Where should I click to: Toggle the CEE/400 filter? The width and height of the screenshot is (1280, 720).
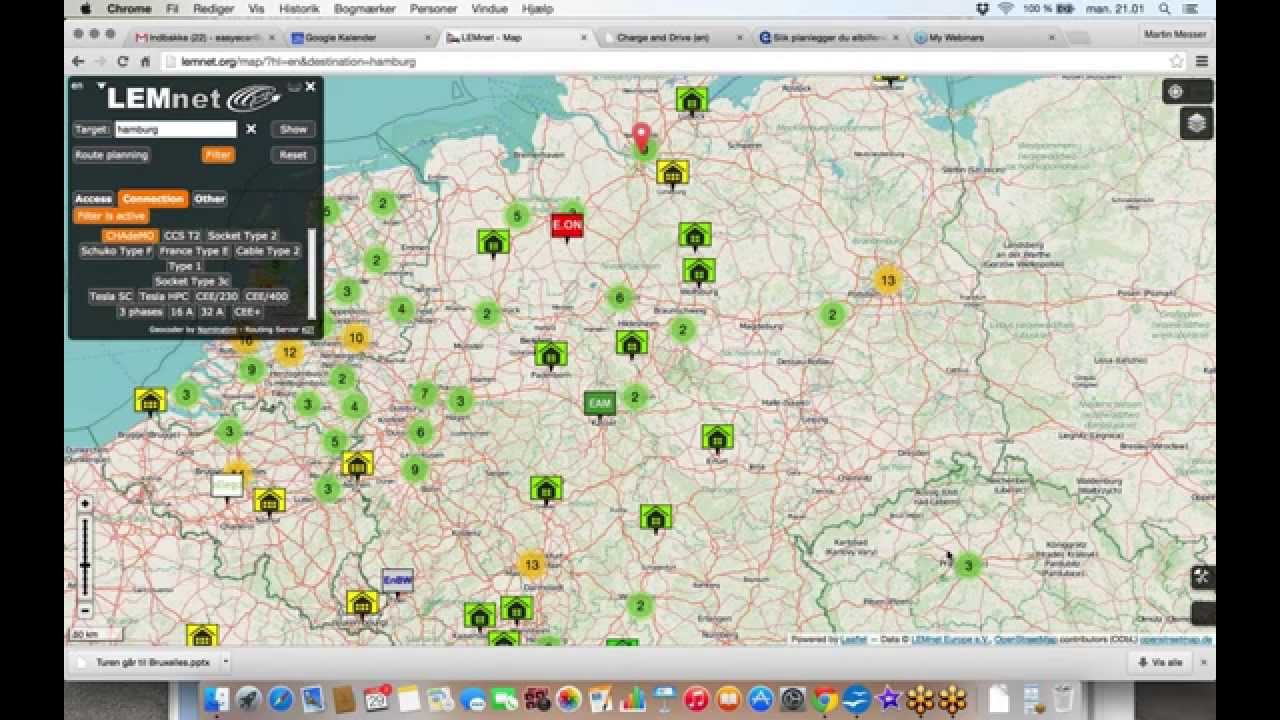point(267,296)
